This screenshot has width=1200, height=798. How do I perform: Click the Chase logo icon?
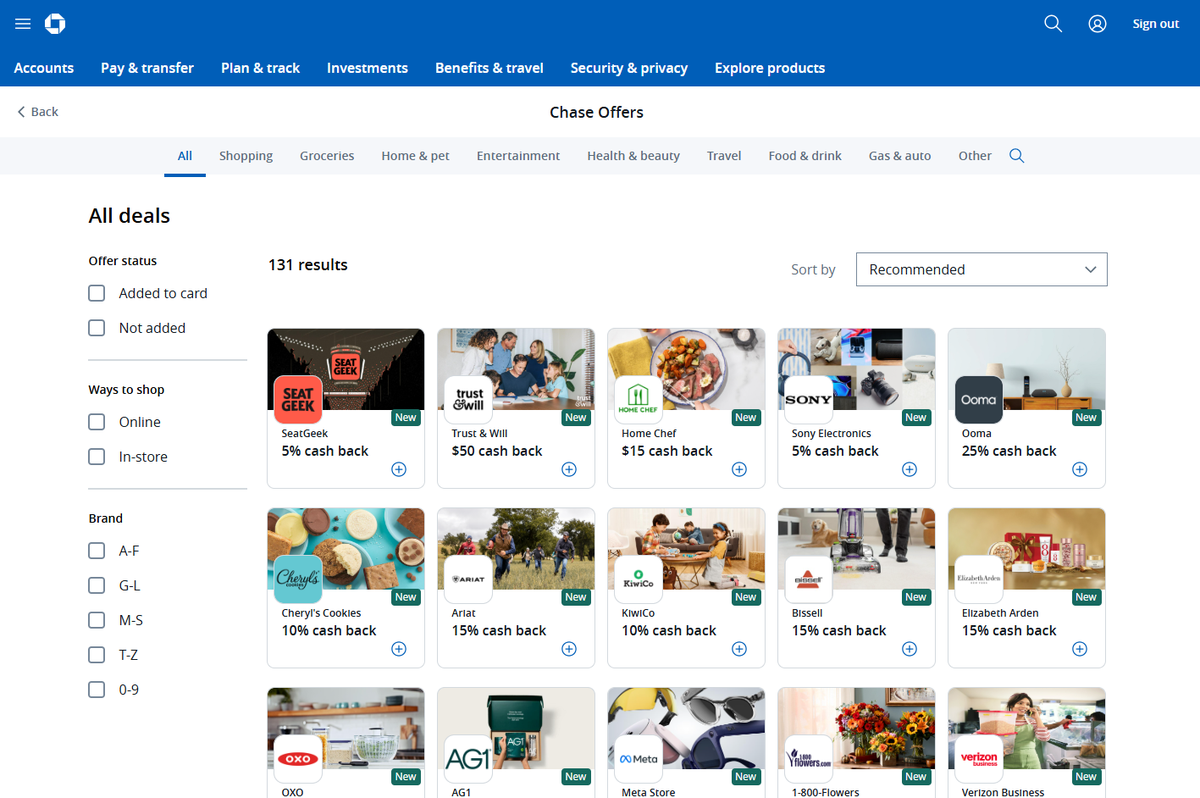(x=56, y=24)
